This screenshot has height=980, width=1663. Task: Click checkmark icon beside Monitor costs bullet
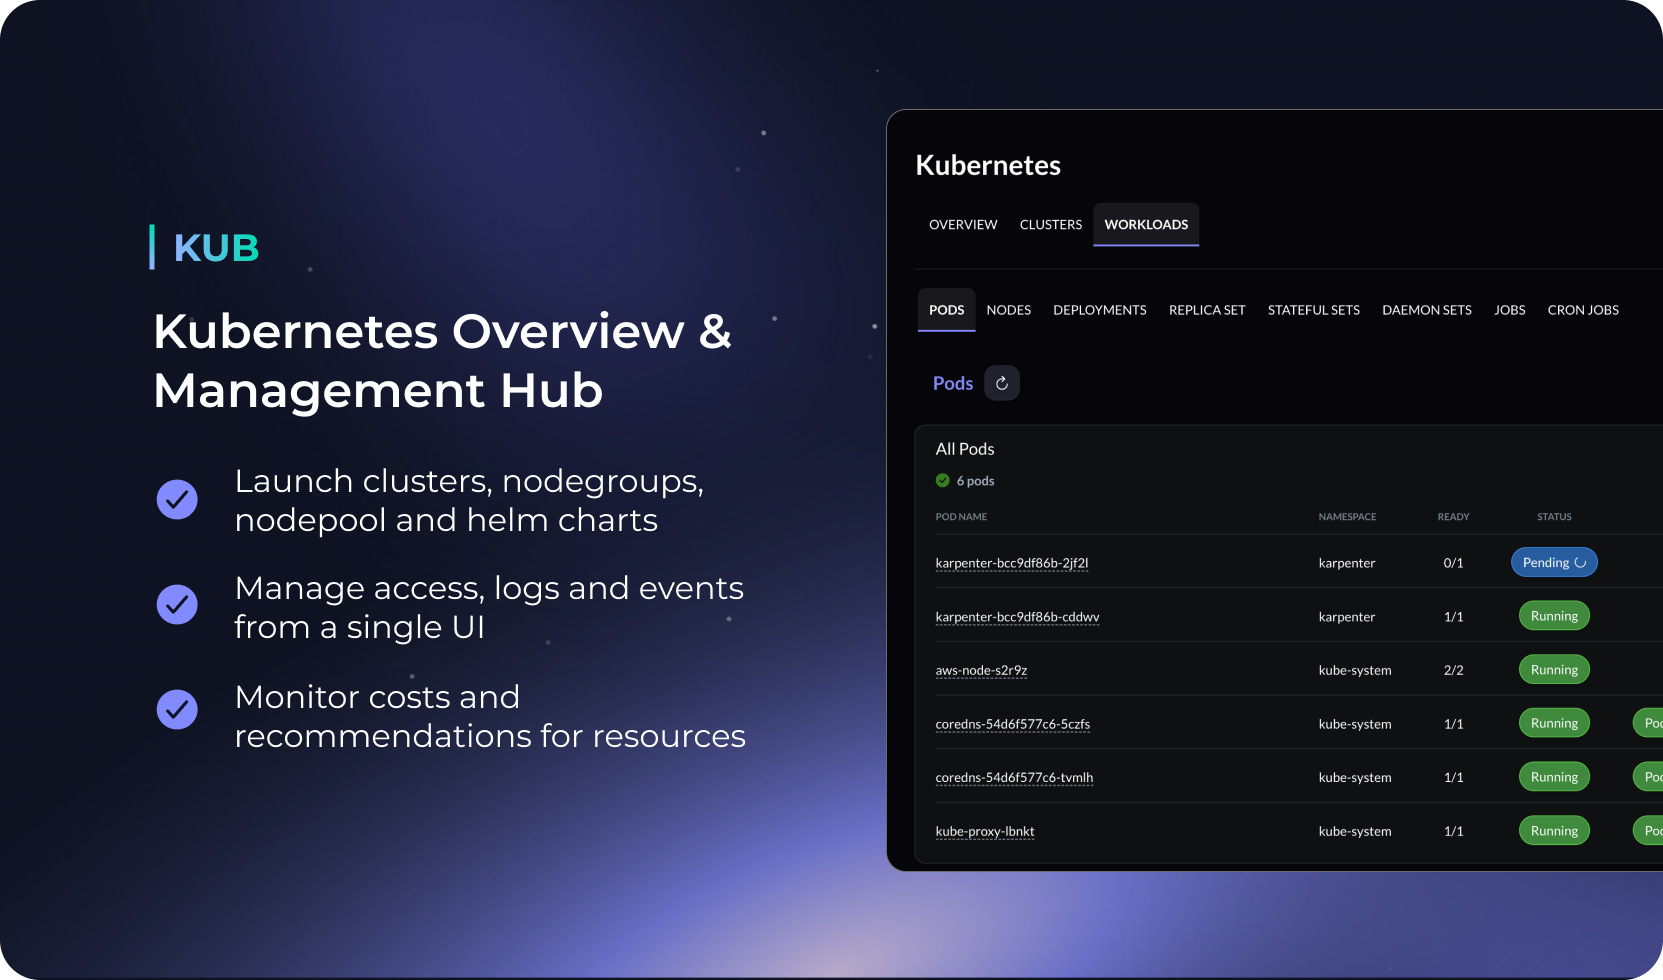click(177, 709)
